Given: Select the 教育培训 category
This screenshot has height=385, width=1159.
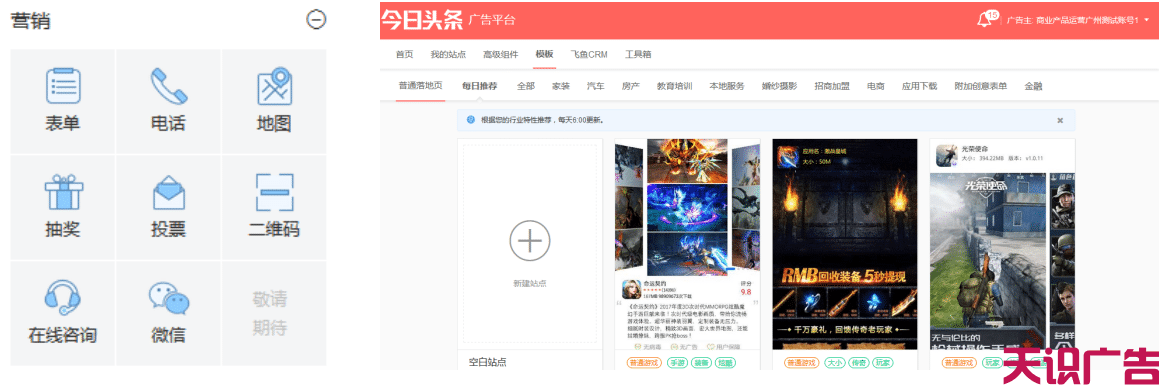Looking at the screenshot, I should click(x=674, y=86).
